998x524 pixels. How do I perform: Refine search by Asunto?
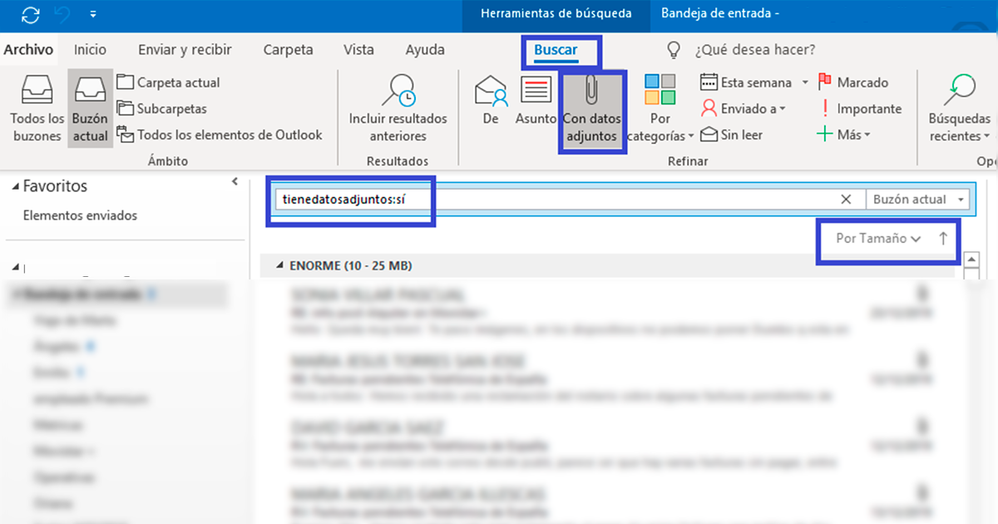535,100
